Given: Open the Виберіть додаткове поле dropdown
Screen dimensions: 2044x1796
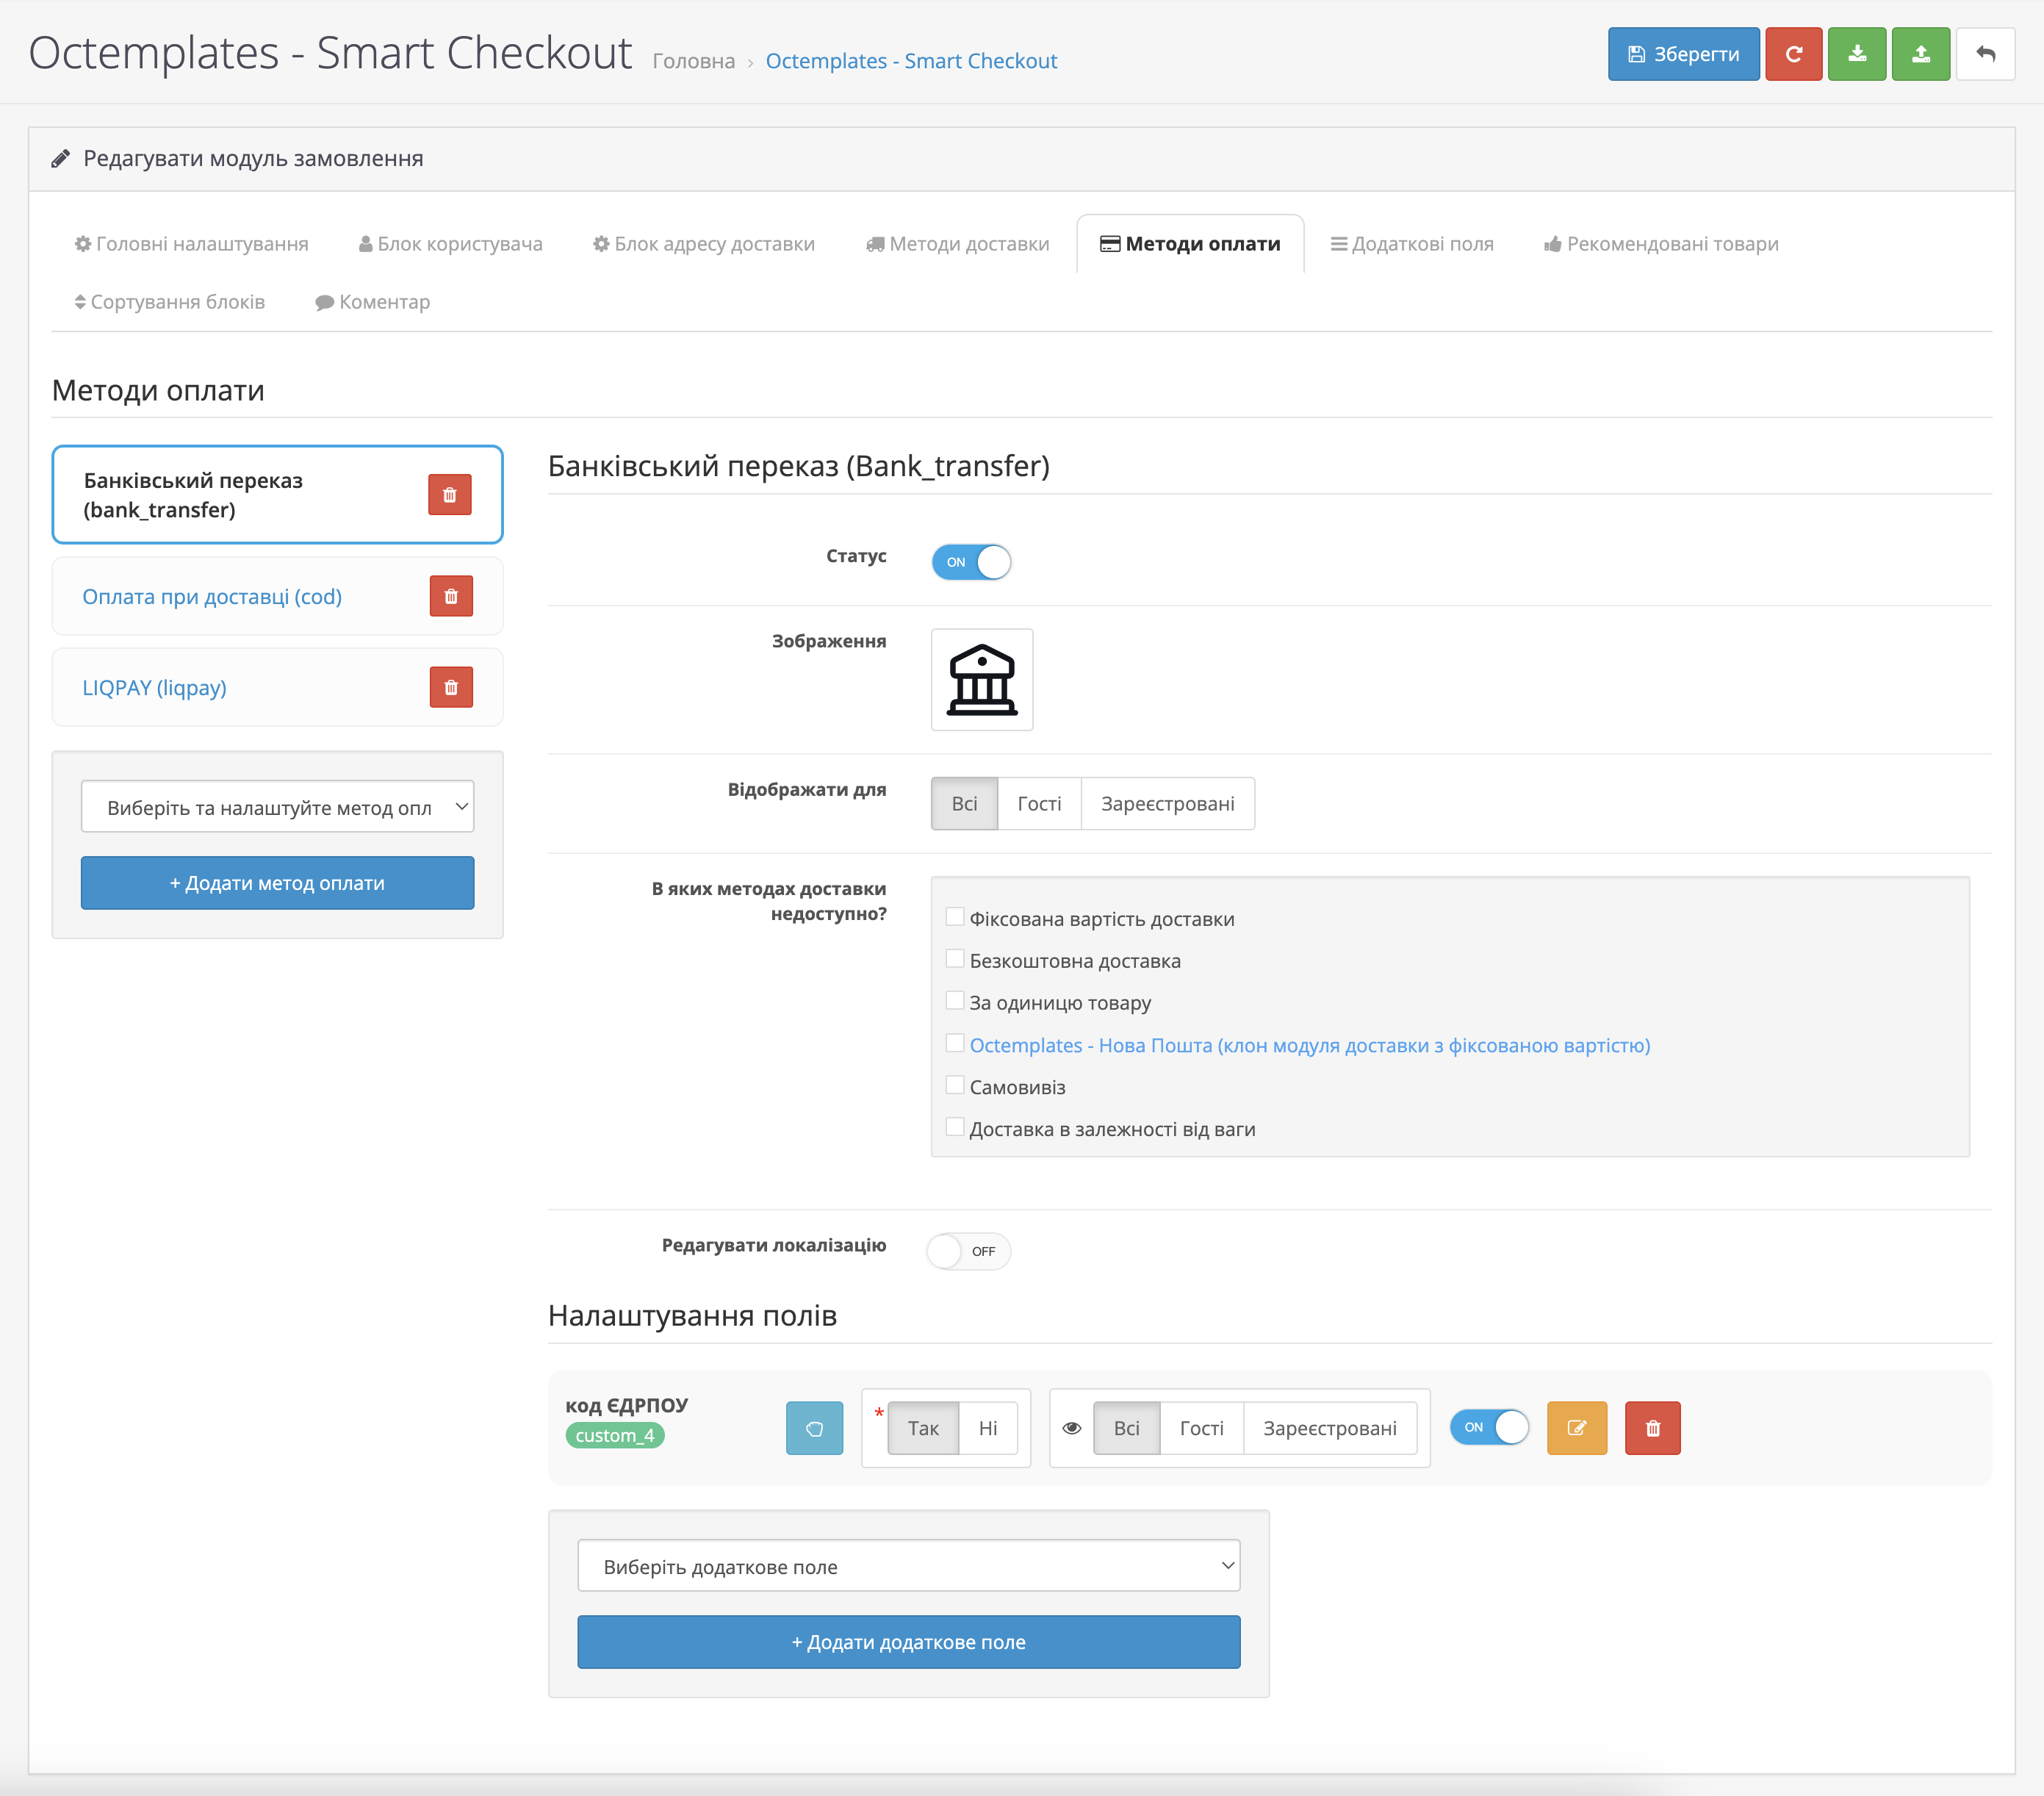Looking at the screenshot, I should [x=908, y=1566].
